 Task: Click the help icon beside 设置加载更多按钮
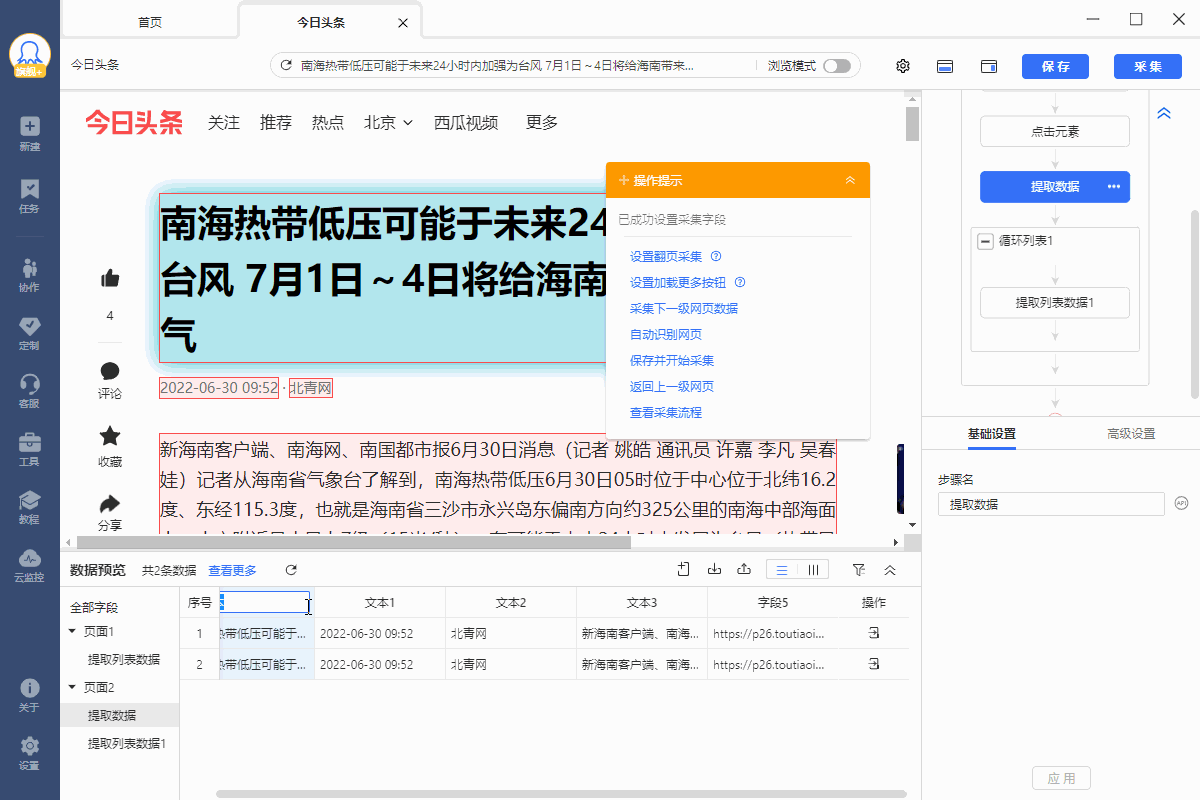coord(740,283)
